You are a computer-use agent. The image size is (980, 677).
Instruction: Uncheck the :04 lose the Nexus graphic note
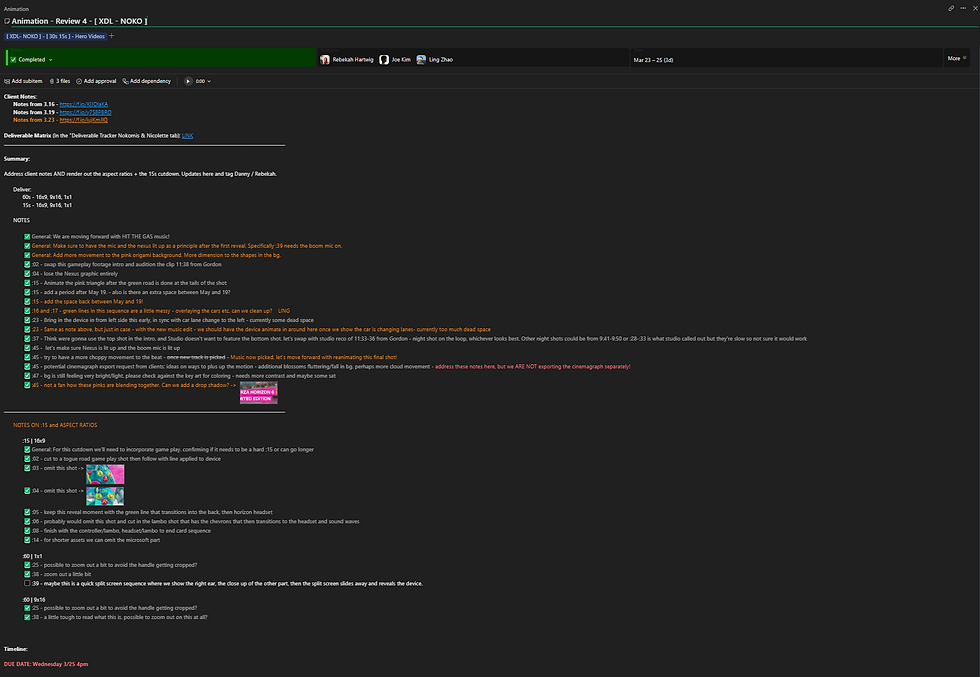(27, 273)
